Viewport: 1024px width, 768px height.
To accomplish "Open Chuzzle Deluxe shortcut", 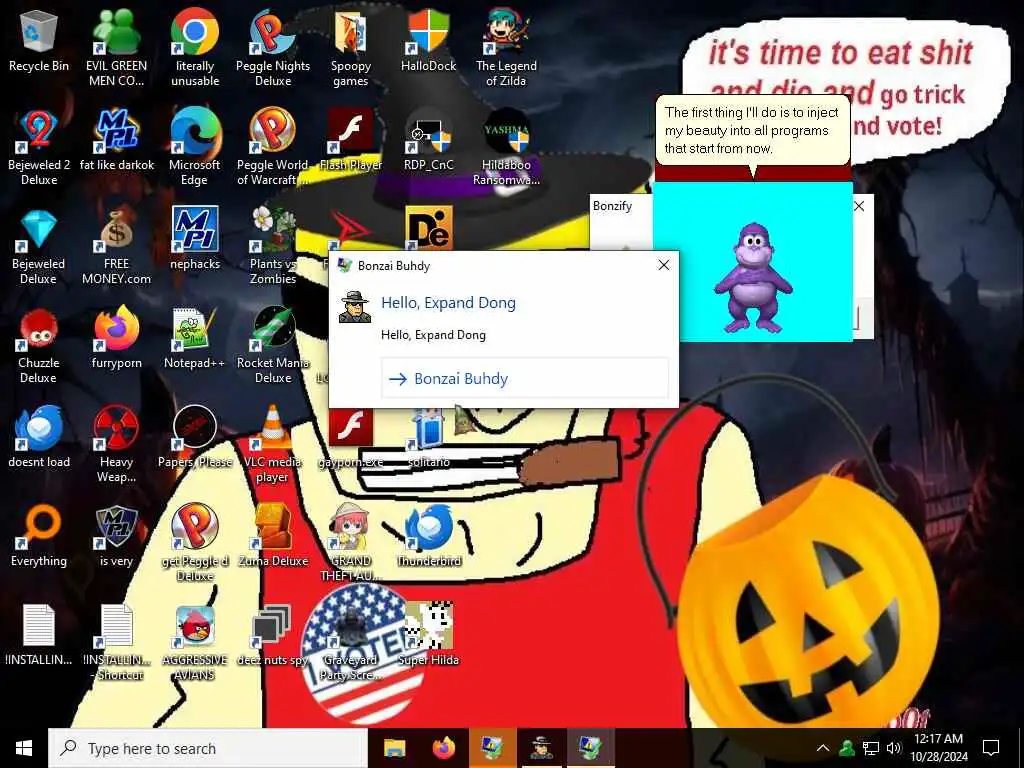I will [39, 345].
